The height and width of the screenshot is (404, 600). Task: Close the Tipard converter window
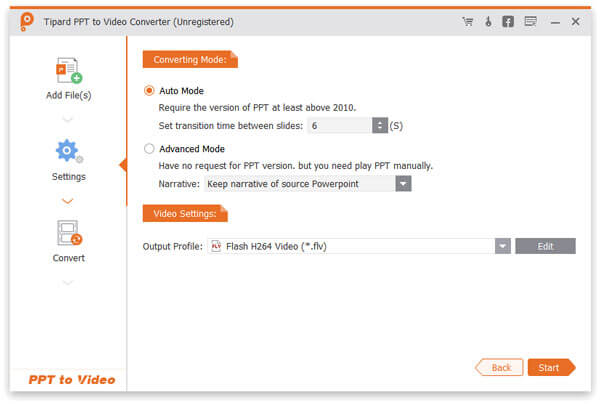(x=575, y=21)
